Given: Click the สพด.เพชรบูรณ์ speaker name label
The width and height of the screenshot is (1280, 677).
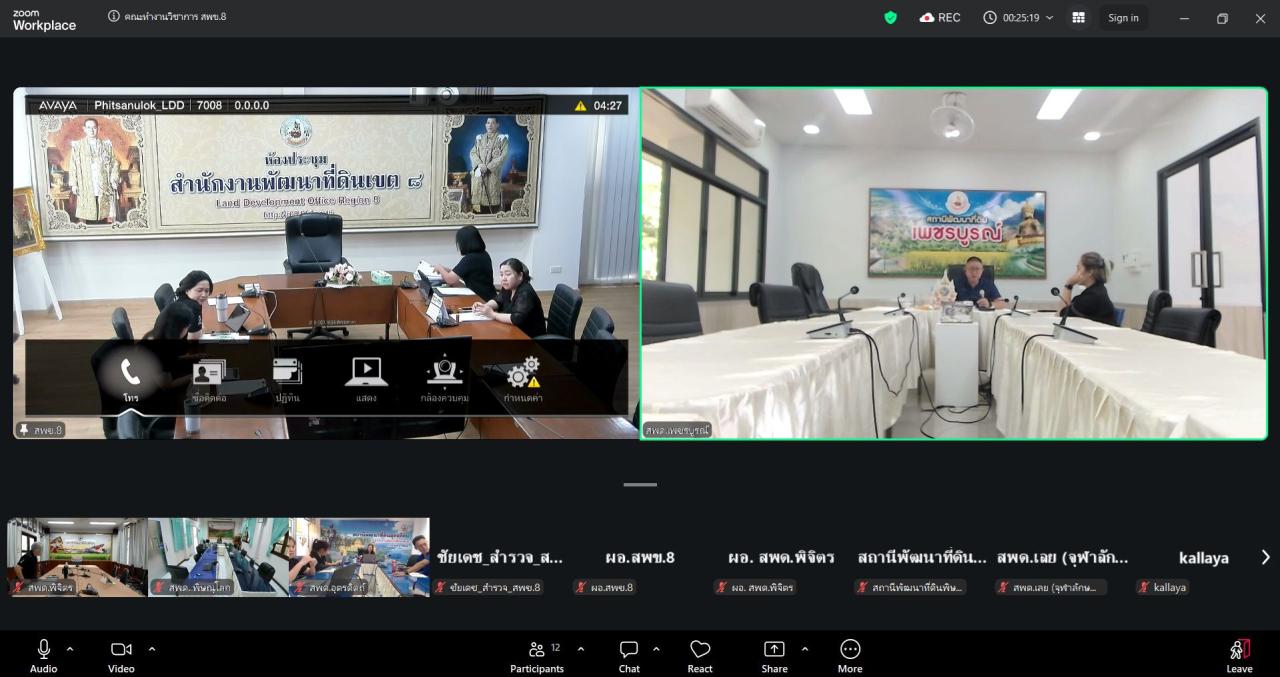Looking at the screenshot, I should click(677, 430).
